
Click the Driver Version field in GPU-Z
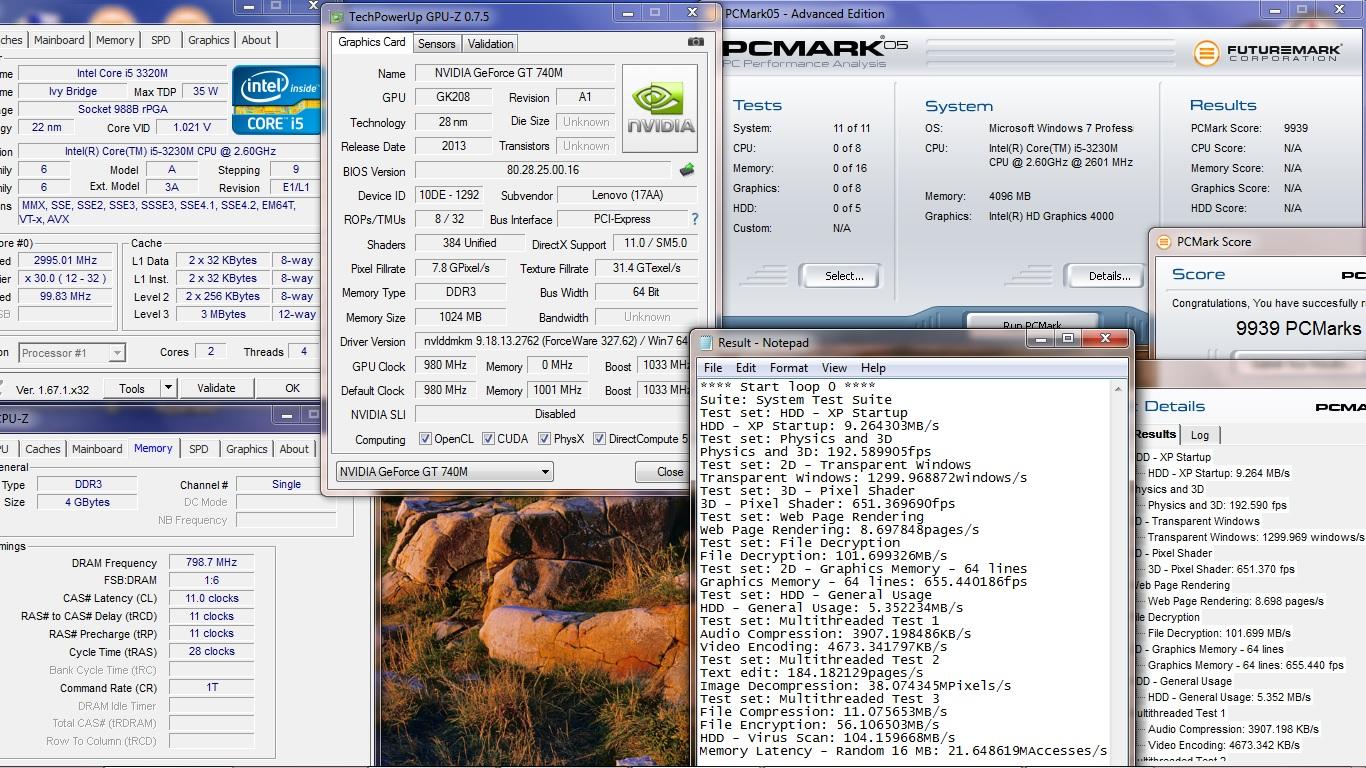(556, 342)
